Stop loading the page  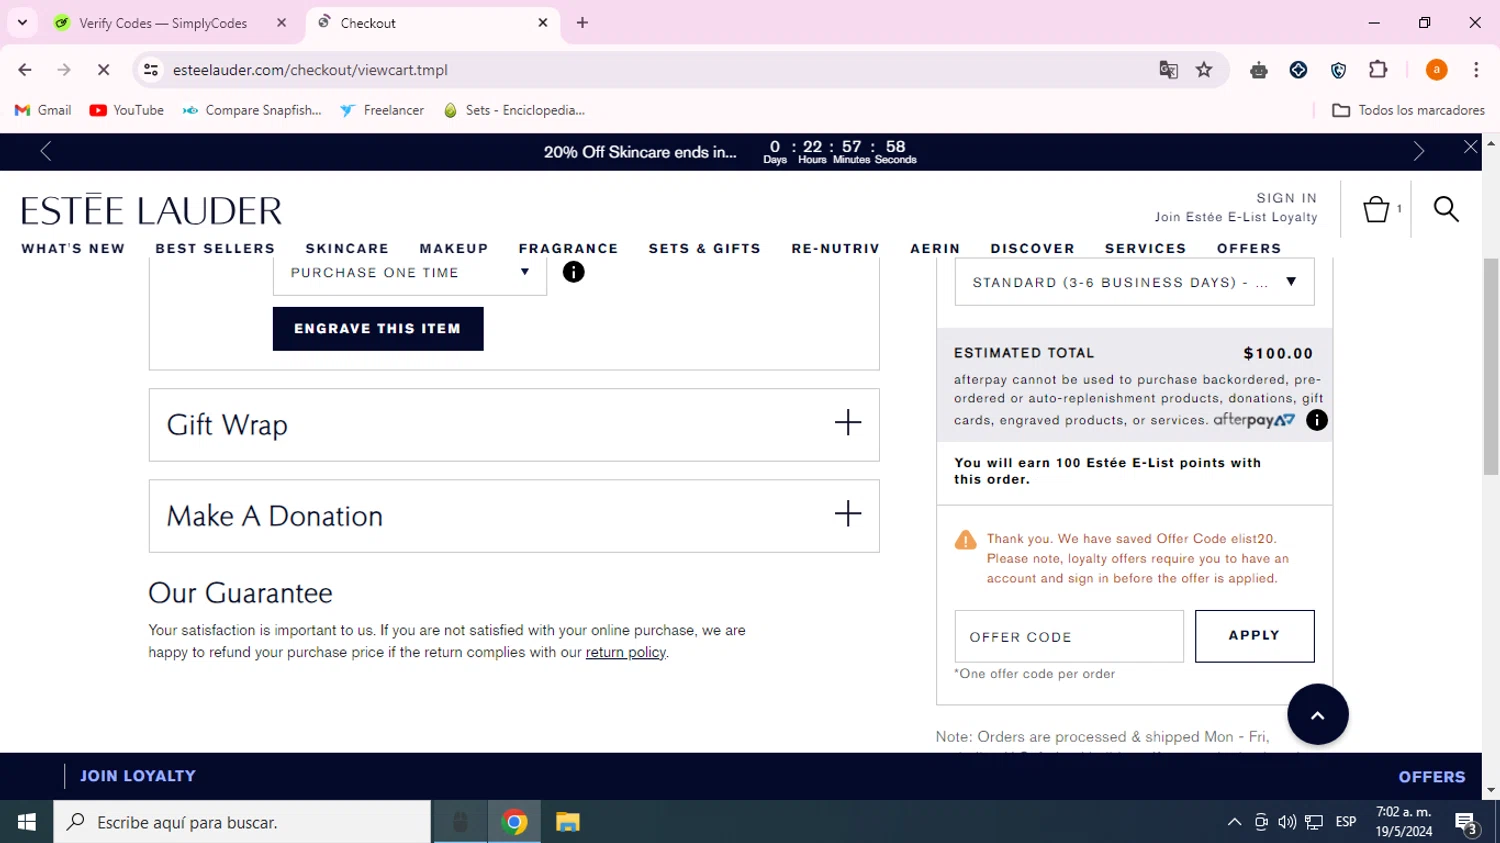pyautogui.click(x=103, y=70)
